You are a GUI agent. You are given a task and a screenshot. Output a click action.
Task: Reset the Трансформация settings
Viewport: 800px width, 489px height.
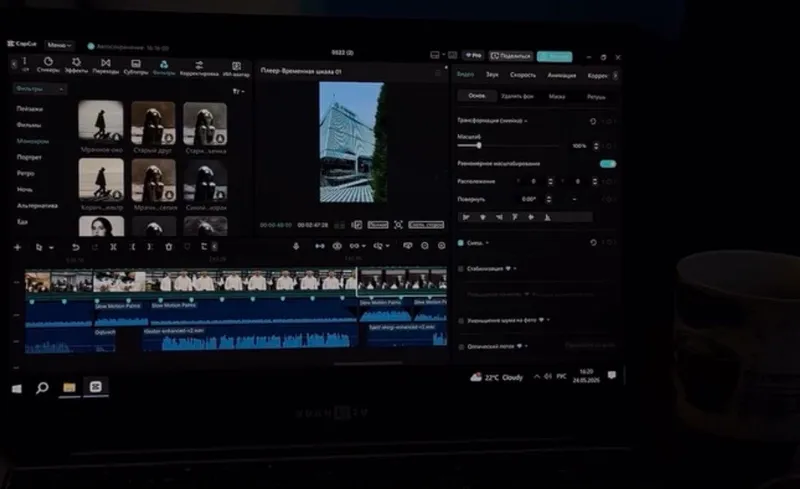593,121
